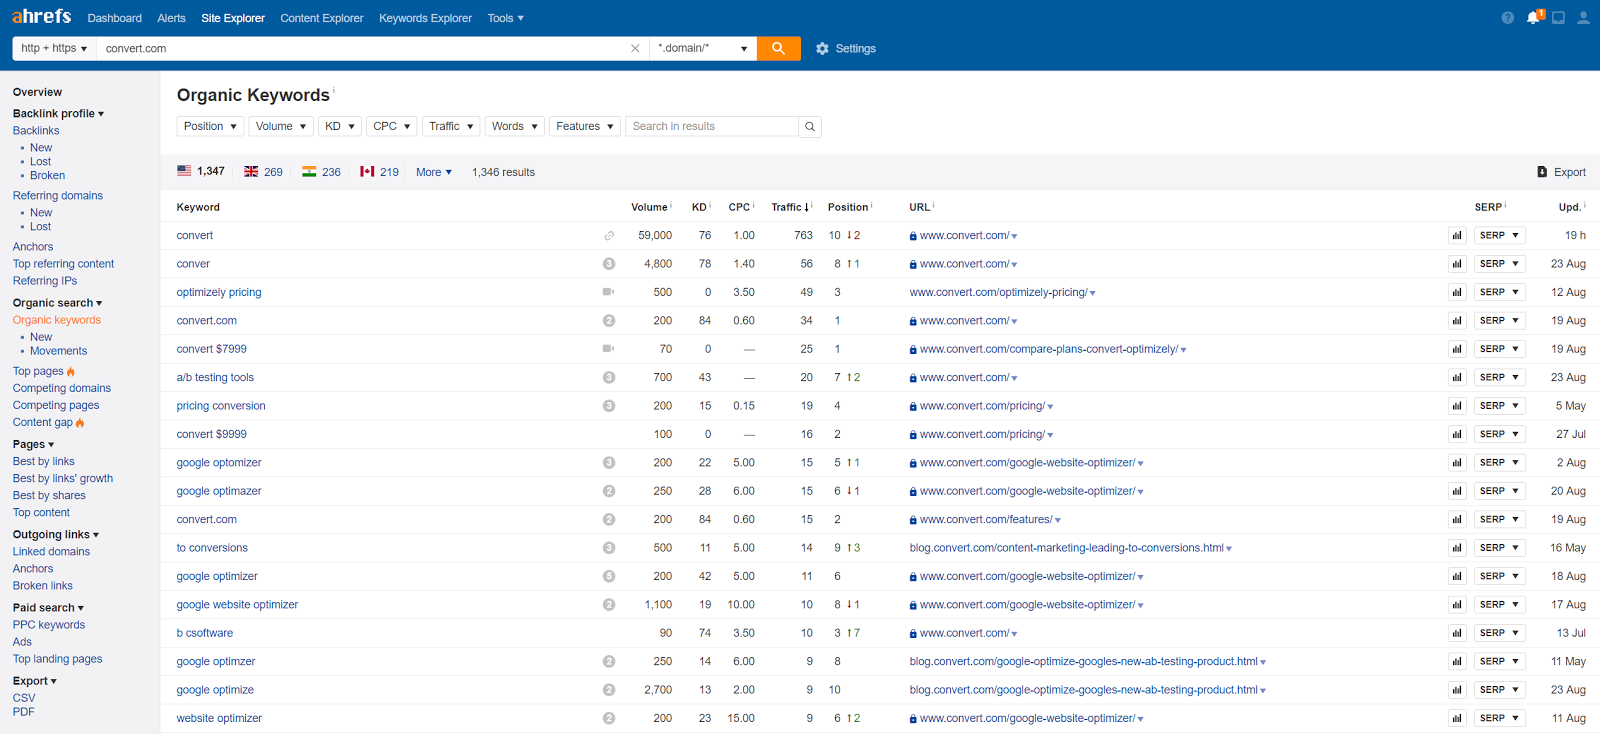1600x734 pixels.
Task: Open the Features filter dropdown
Action: click(x=585, y=126)
